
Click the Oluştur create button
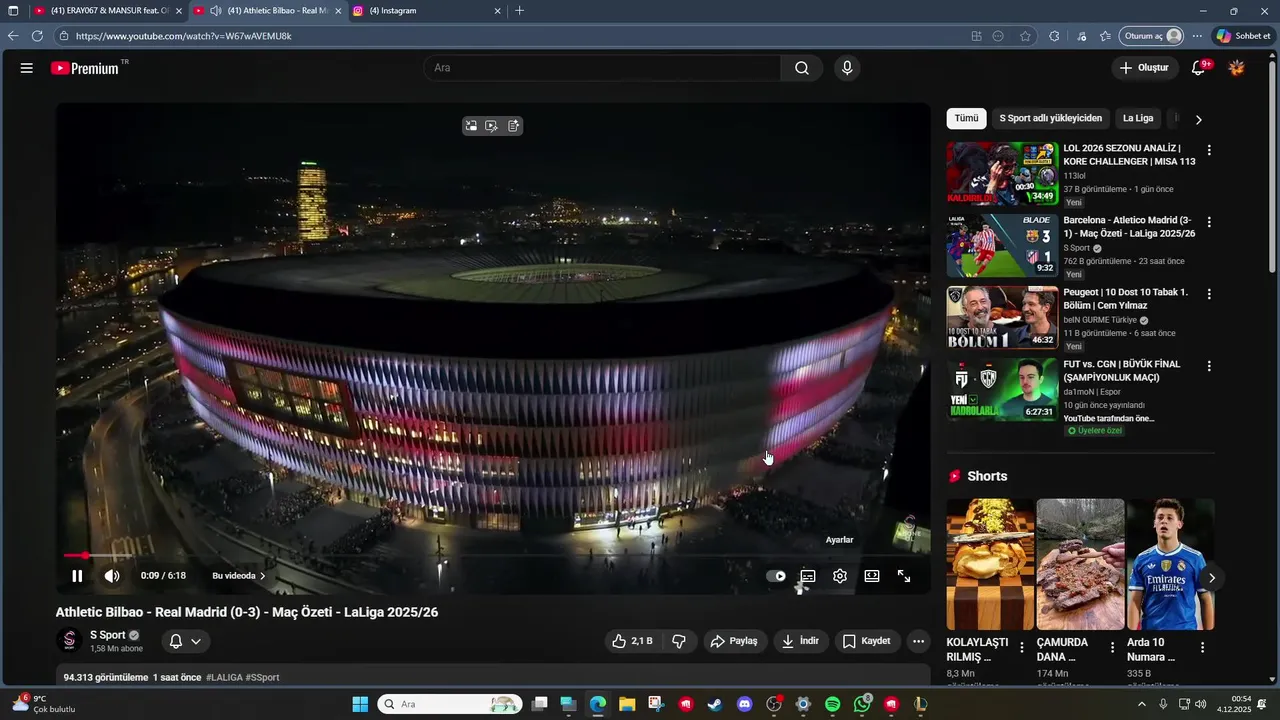(x=1144, y=68)
